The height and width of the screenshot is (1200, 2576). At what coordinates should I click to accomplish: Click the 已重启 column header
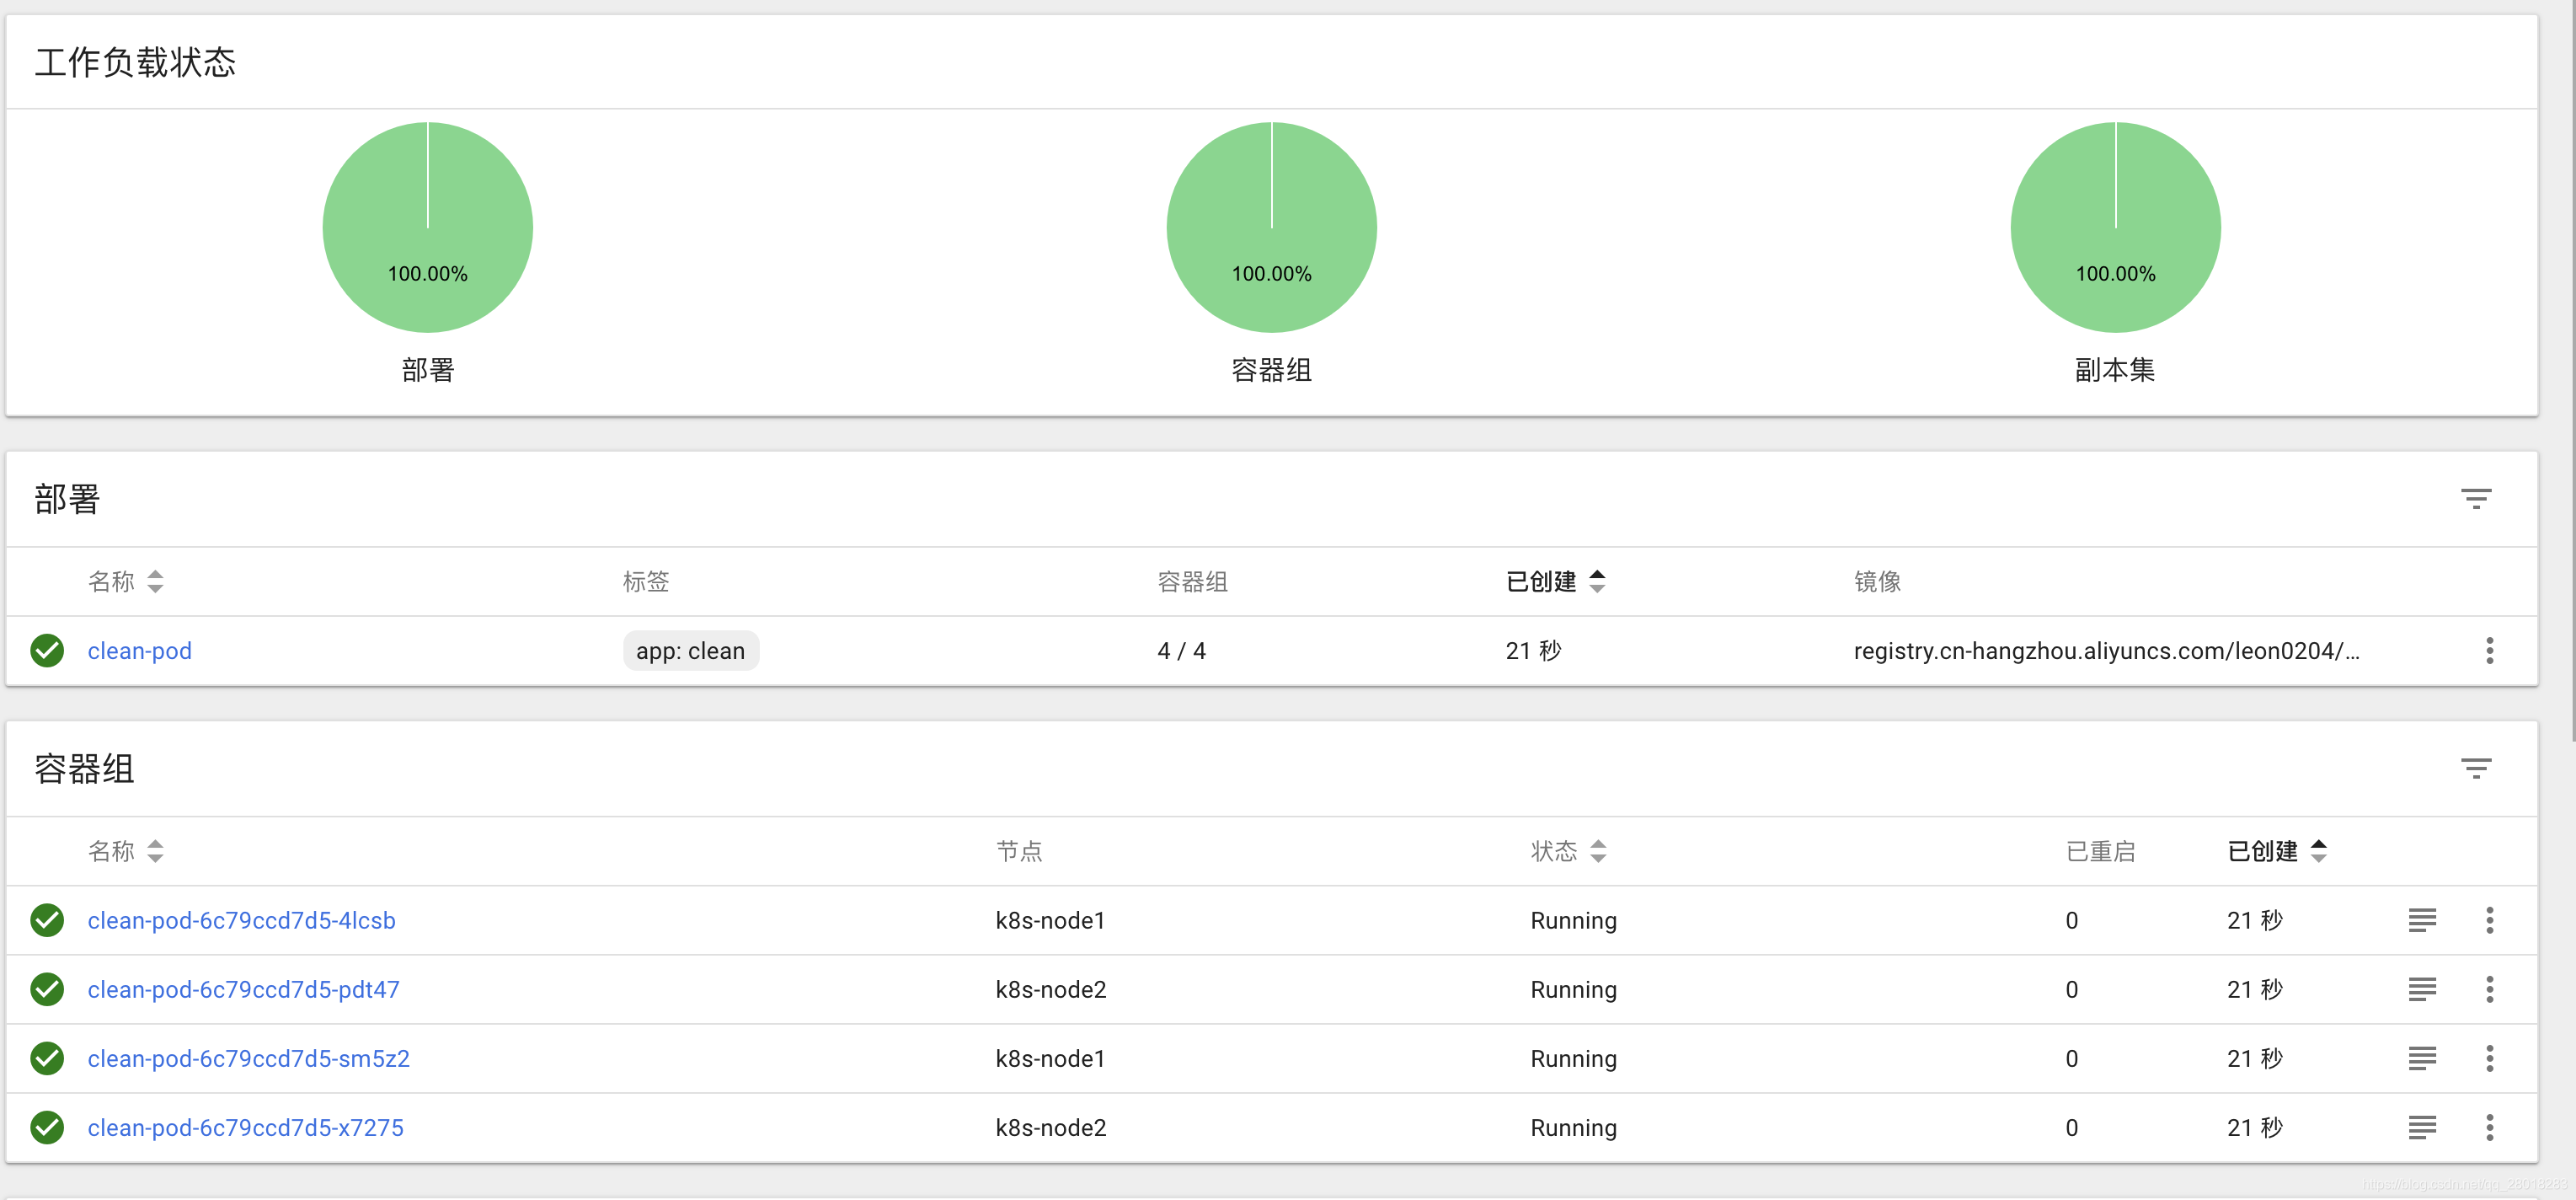[2101, 851]
